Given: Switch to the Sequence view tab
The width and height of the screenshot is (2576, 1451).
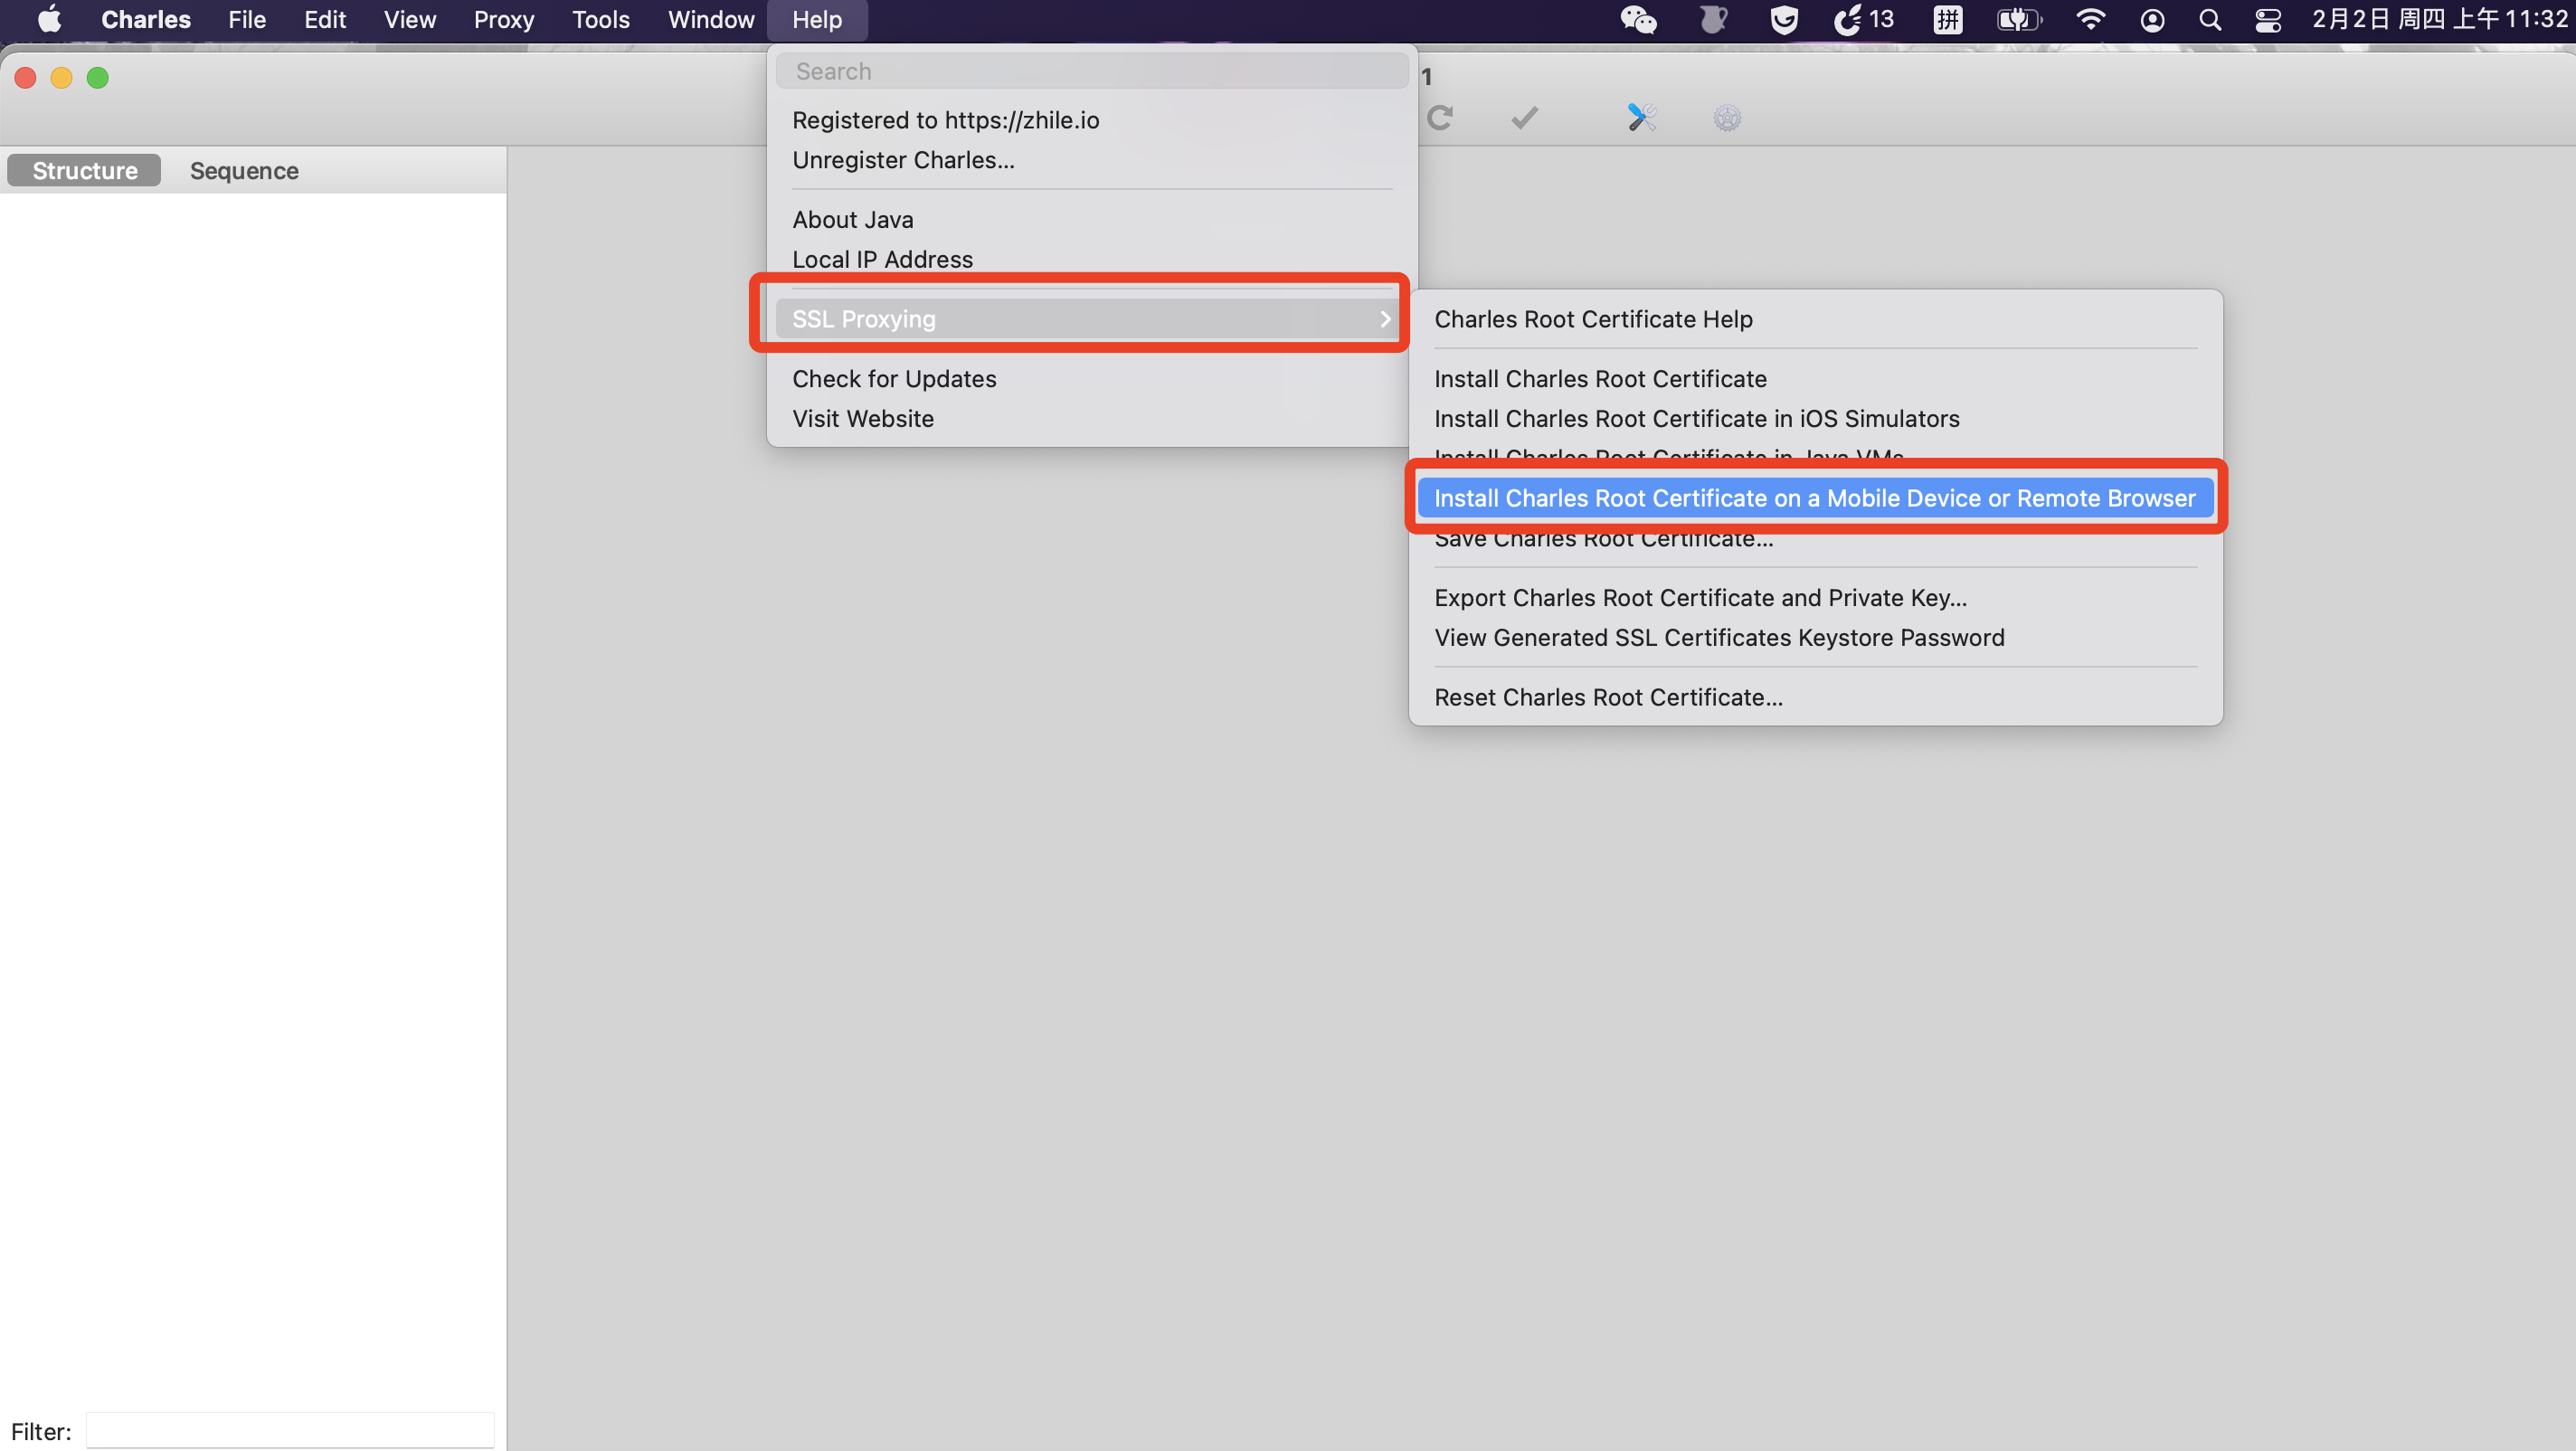Looking at the screenshot, I should [x=244, y=171].
